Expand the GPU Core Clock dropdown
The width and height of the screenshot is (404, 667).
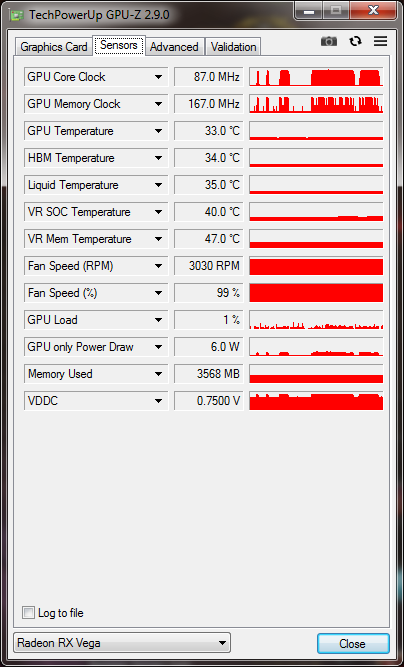[158, 77]
